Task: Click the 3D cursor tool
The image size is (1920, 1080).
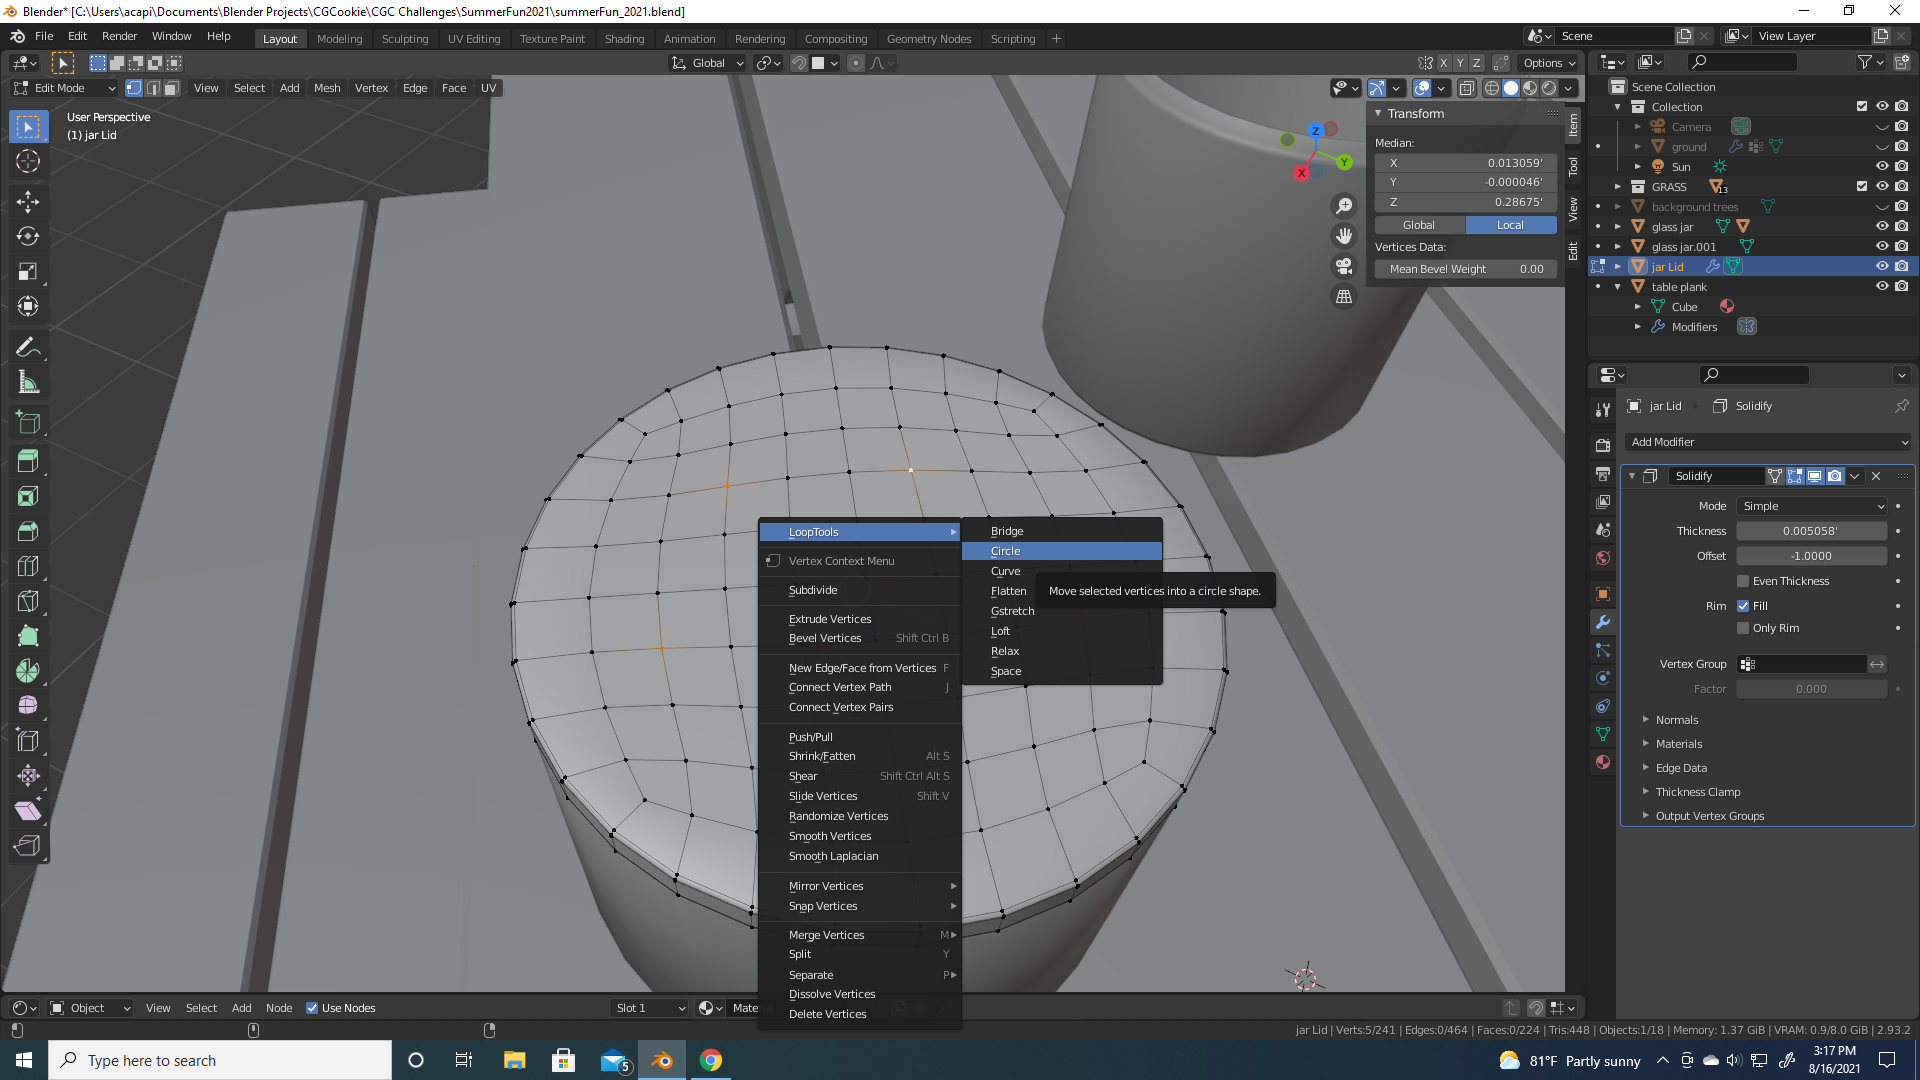Action: (28, 161)
